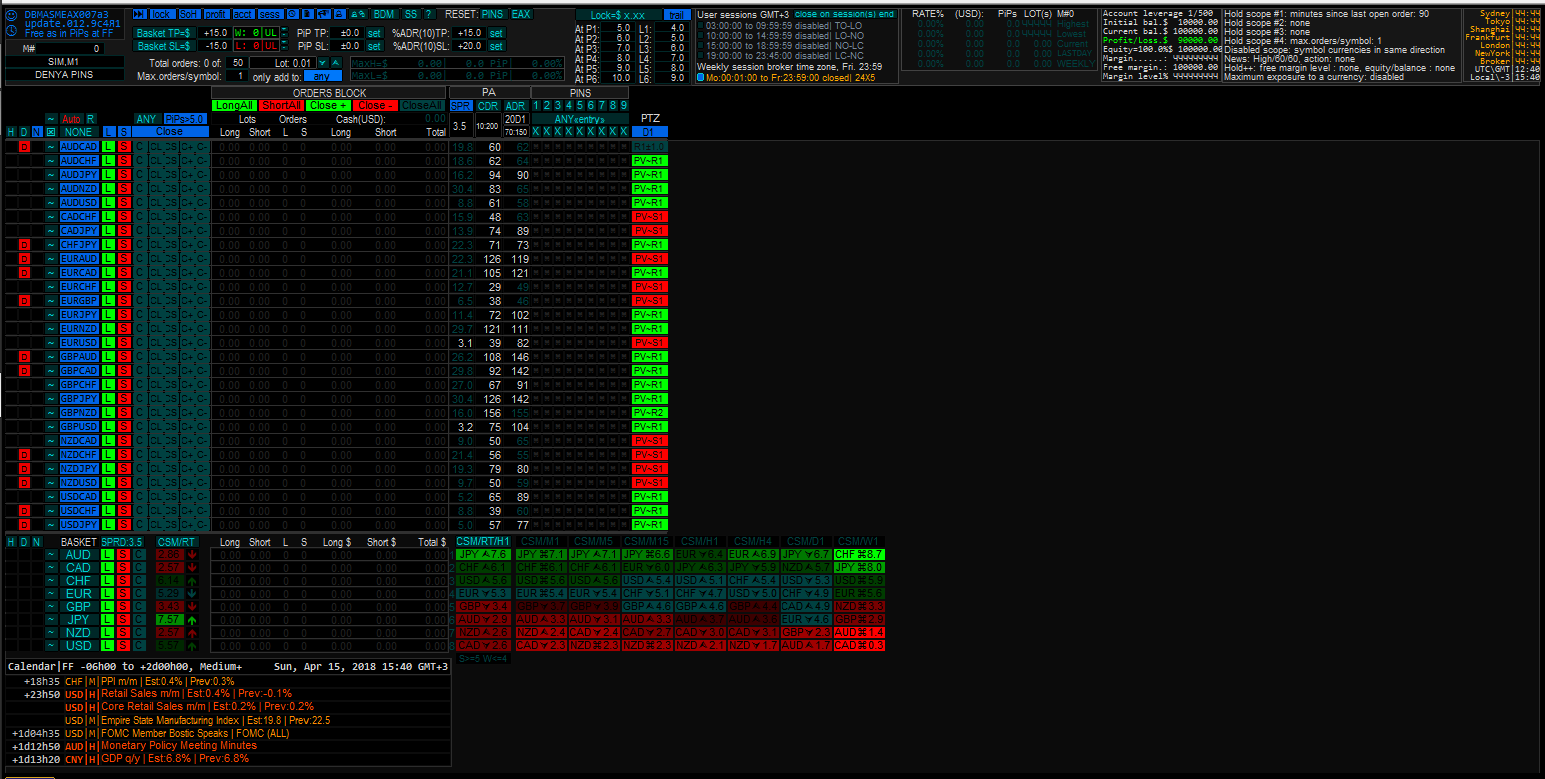
Task: Click the red S button for USDJPY
Action: coord(124,524)
